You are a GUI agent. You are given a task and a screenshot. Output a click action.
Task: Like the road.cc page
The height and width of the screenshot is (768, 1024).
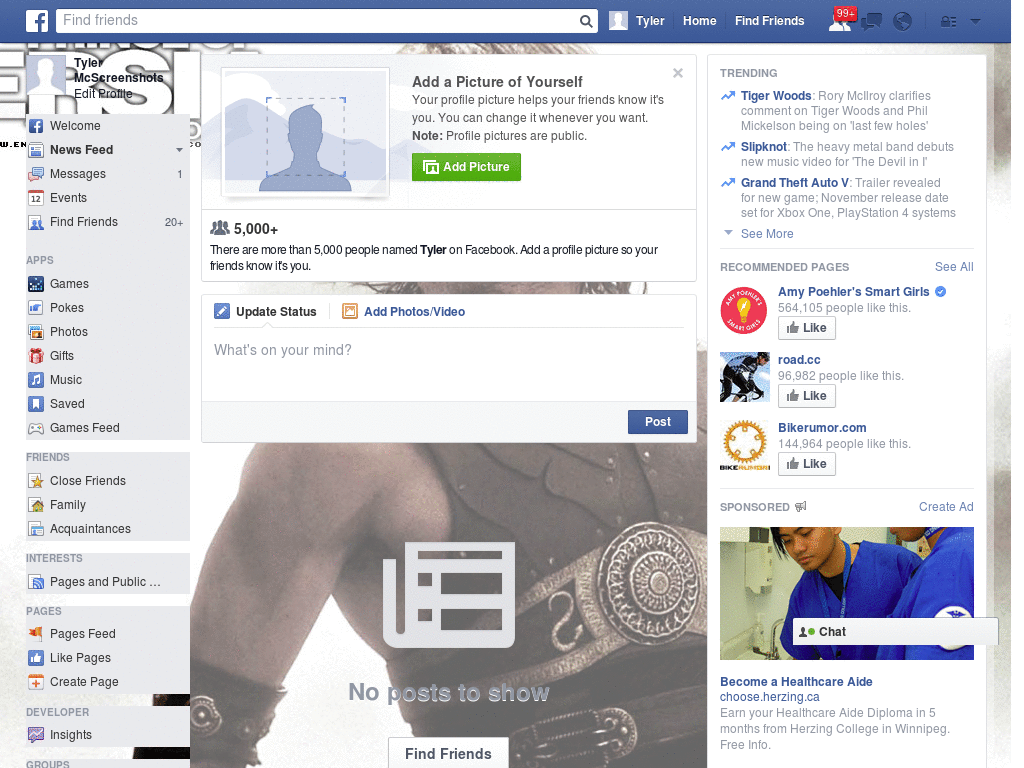(x=807, y=396)
